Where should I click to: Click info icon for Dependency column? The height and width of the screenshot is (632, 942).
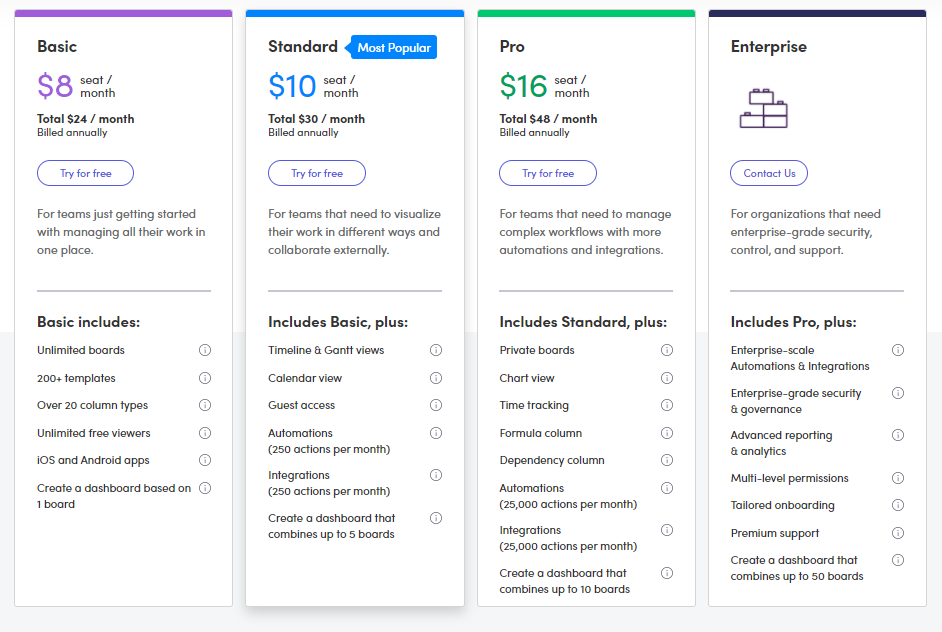(667, 460)
